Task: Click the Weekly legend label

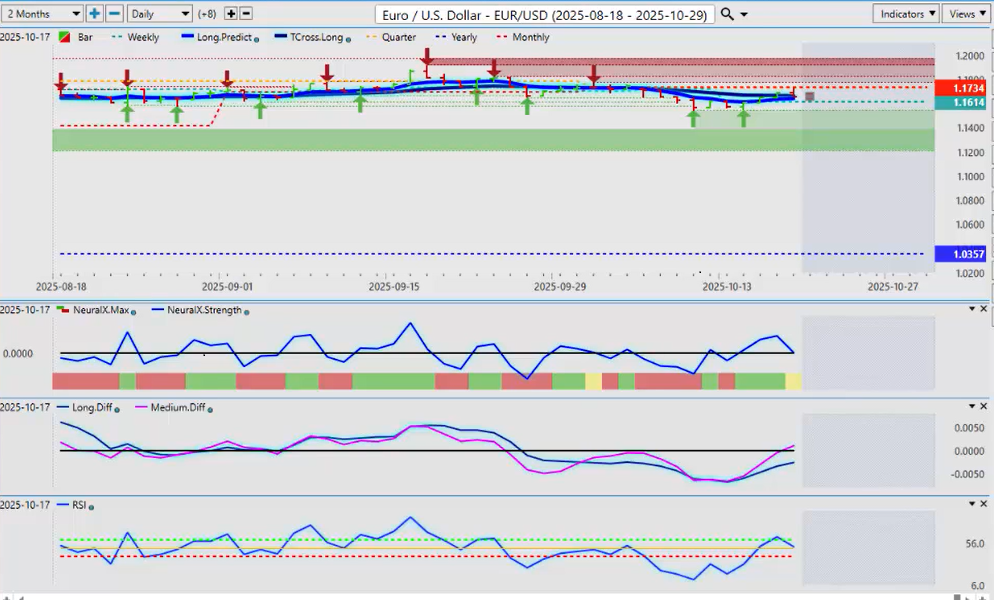Action: click(x=142, y=37)
